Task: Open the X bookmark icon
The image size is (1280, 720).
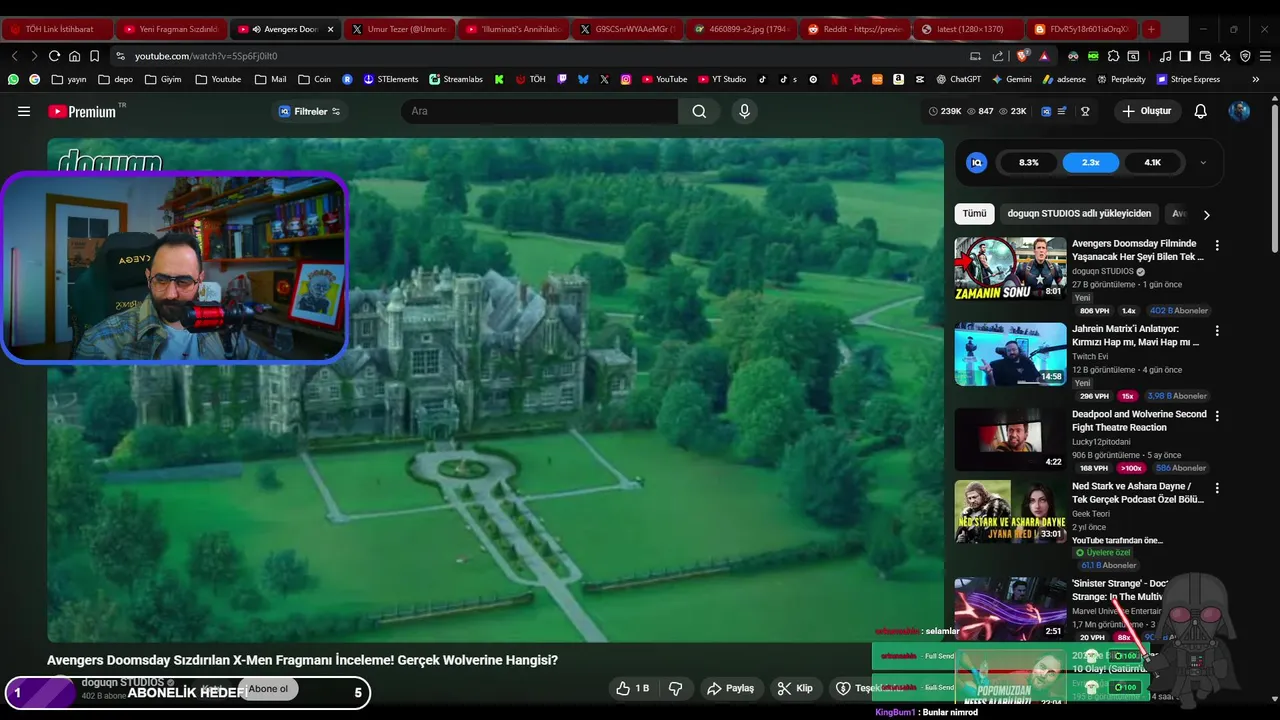Action: pos(604,79)
